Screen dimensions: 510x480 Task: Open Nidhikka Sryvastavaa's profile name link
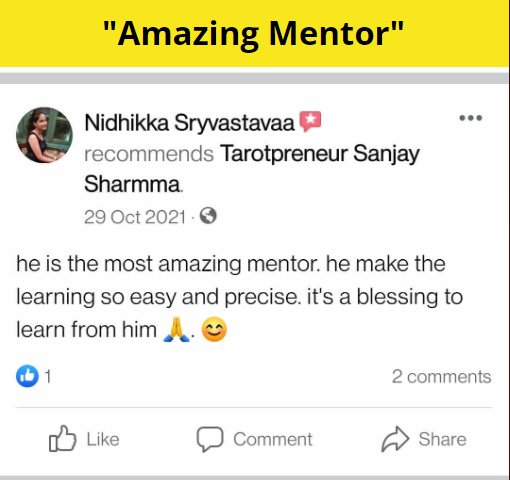point(190,123)
